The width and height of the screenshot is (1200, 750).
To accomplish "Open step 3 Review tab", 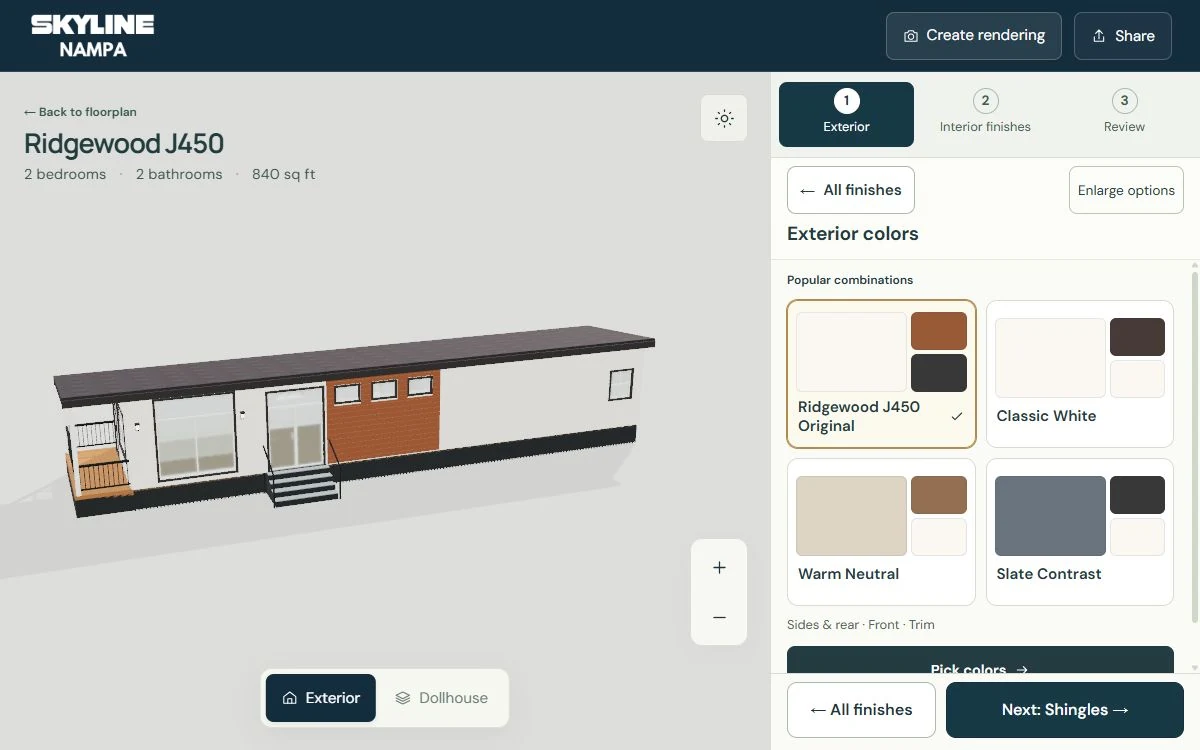I will (1124, 114).
